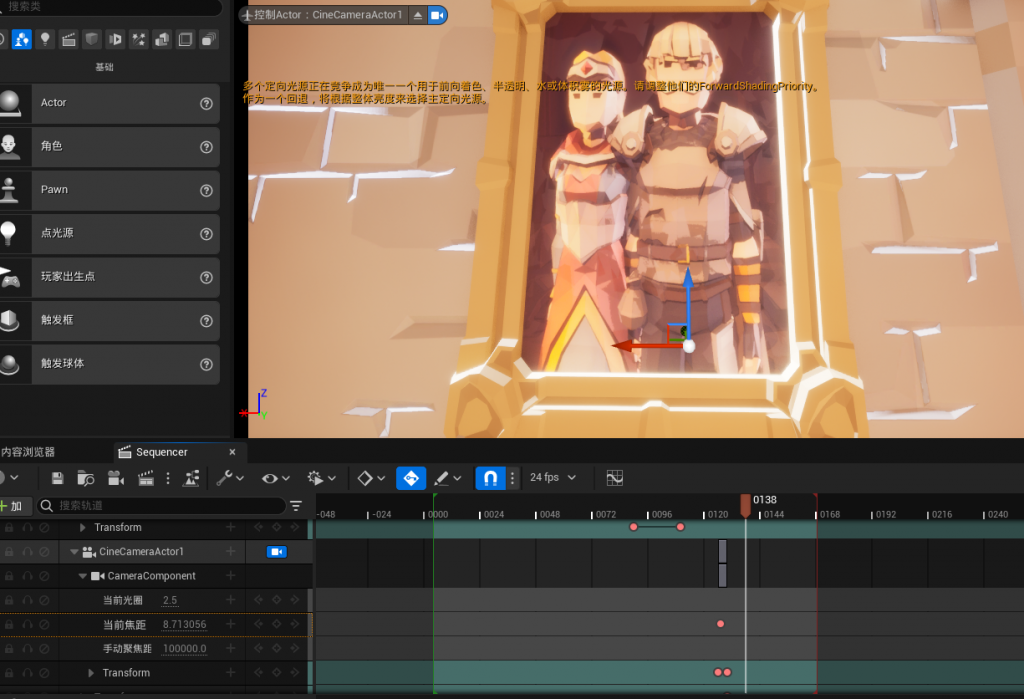Lock the CameraComponent track
Viewport: 1024px width, 699px height.
pyautogui.click(x=9, y=576)
